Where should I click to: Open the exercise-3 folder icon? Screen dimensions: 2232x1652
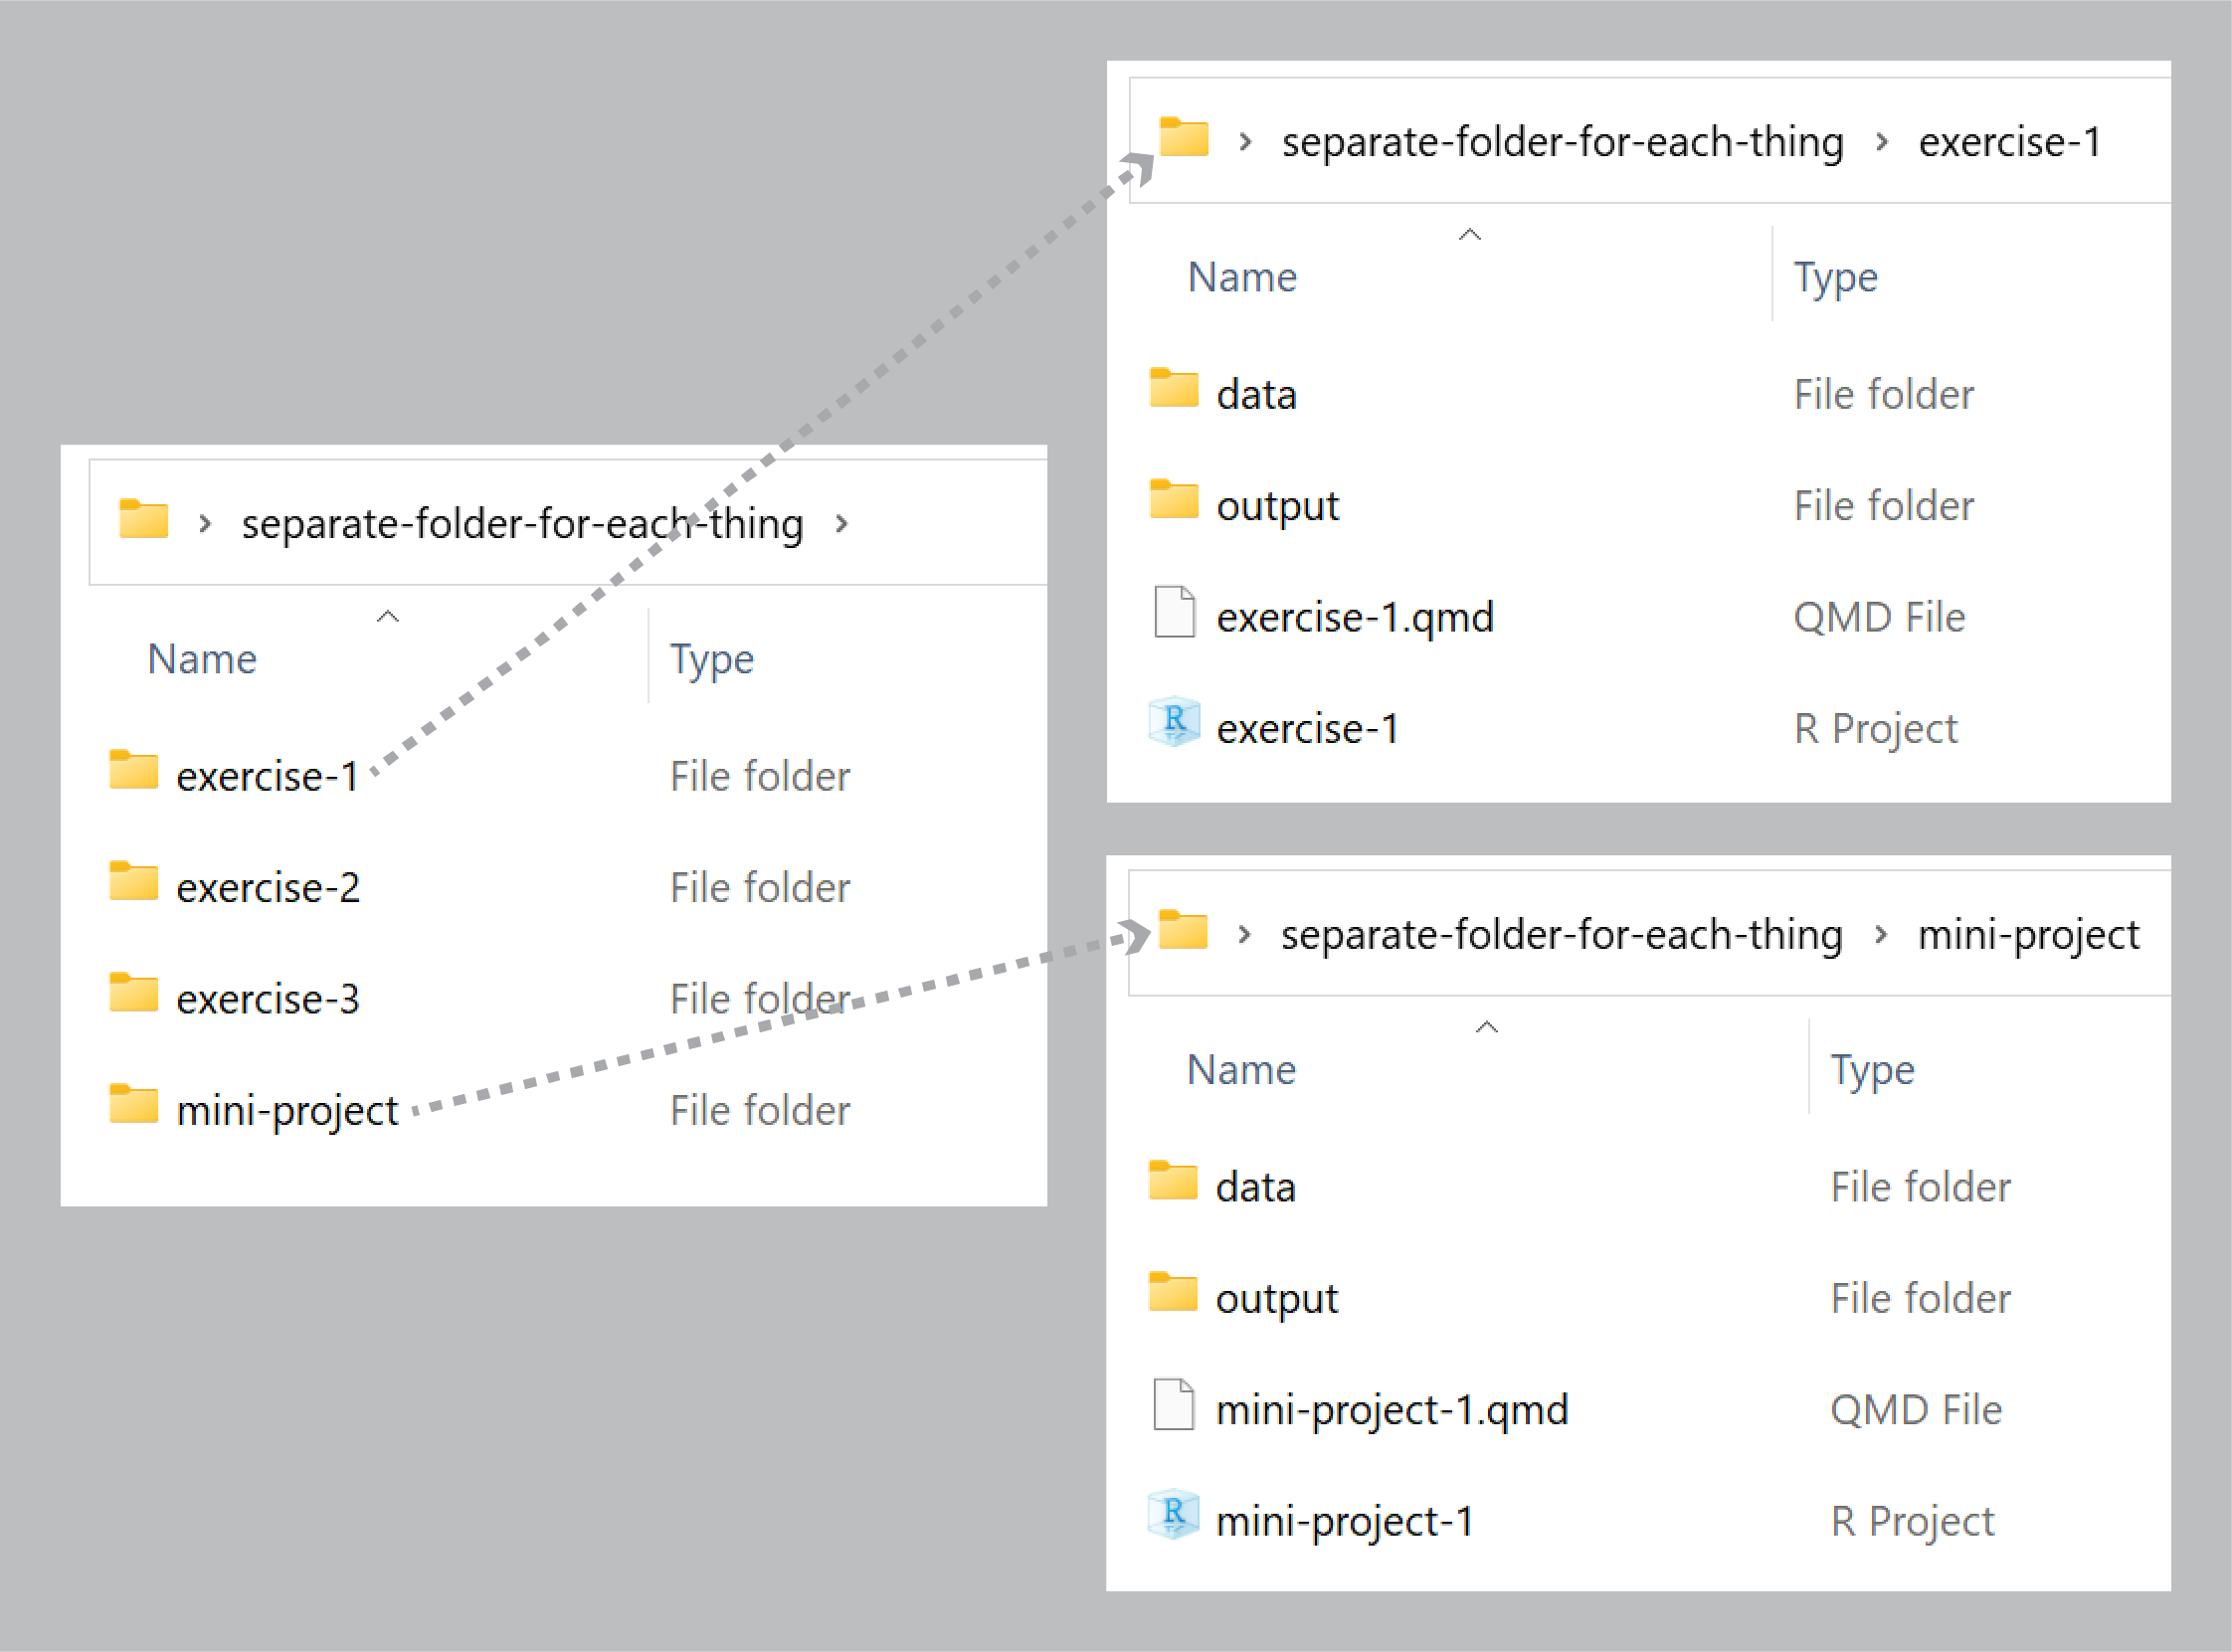pyautogui.click(x=134, y=993)
